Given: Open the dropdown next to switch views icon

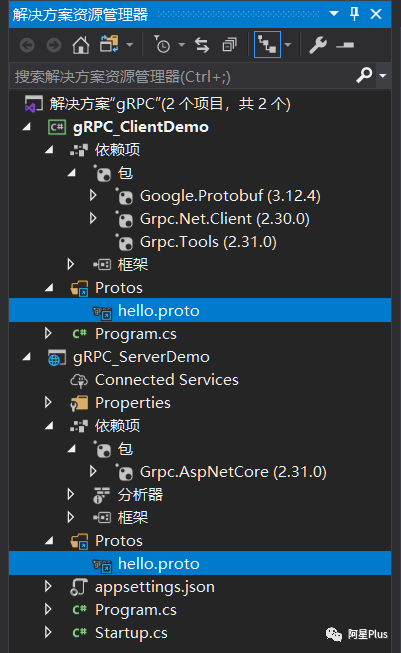Looking at the screenshot, I should point(130,45).
